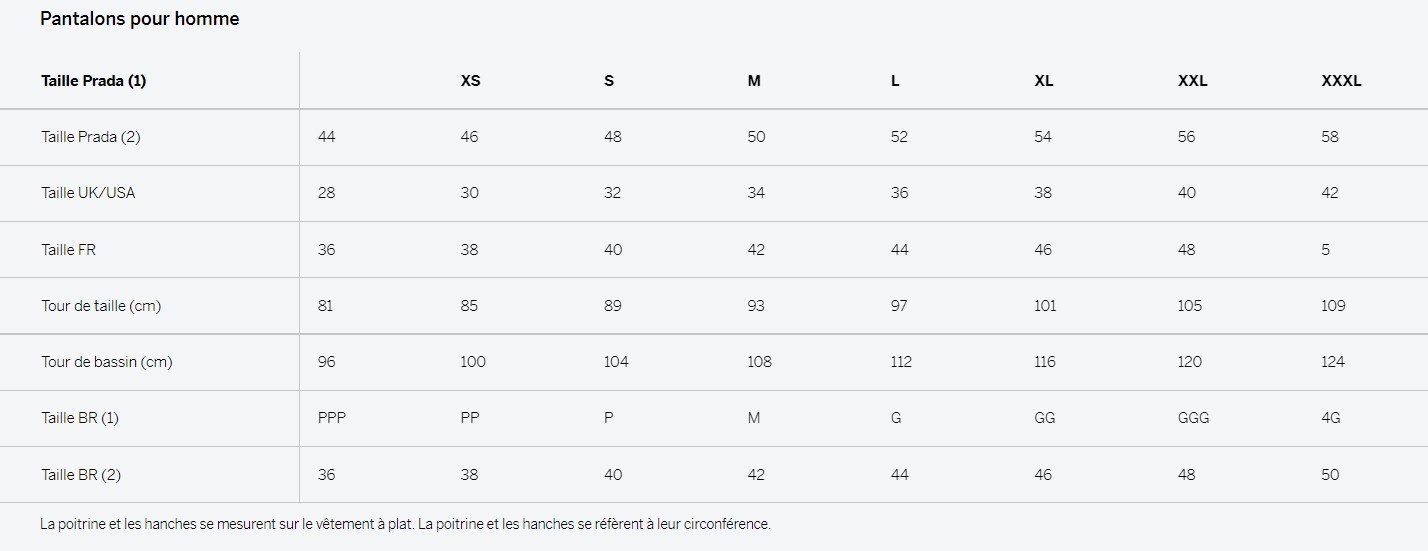Select the 116 hip measurement cell
Viewport: 1428px width, 551px height.
(1045, 362)
